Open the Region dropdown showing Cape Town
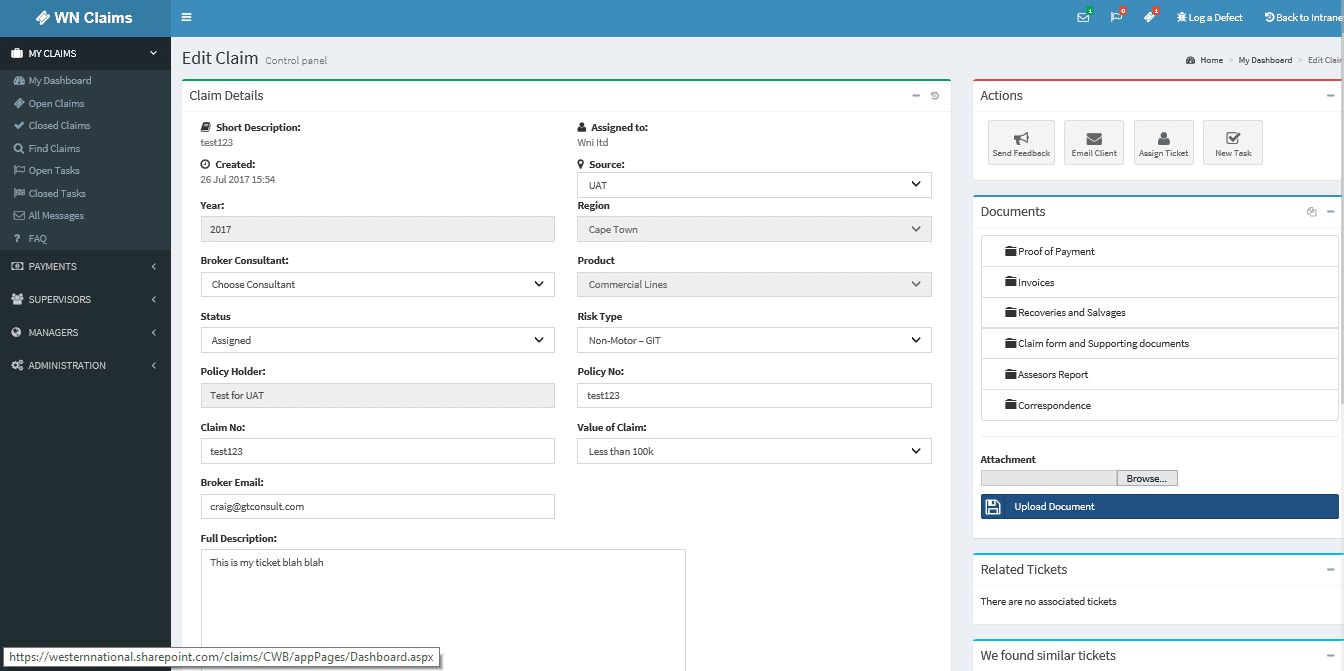Screen dimensions: 1344x671 tap(754, 229)
